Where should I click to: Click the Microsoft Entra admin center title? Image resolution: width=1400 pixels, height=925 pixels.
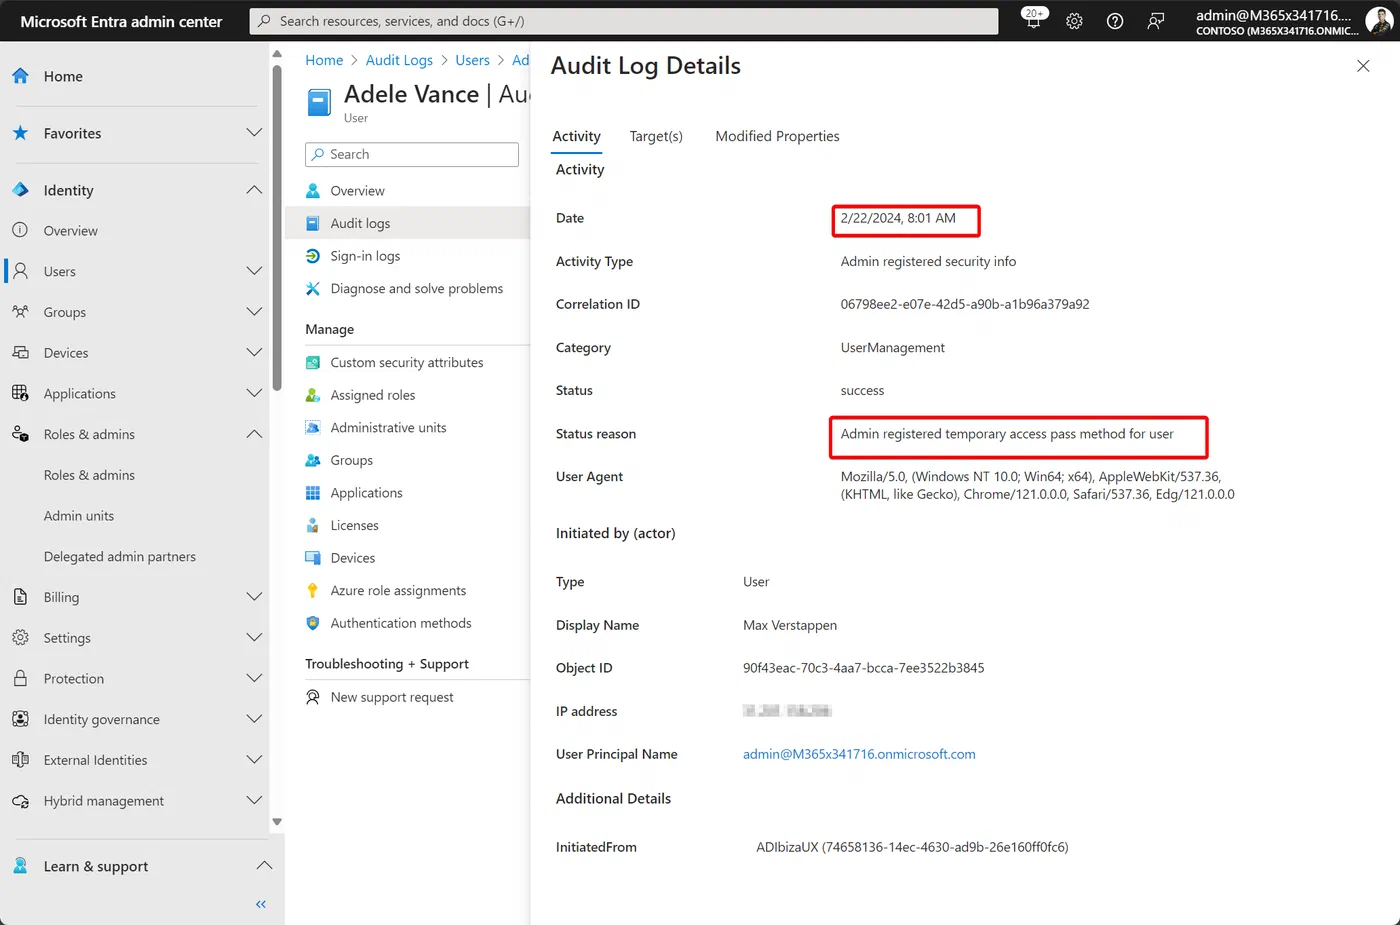click(x=121, y=21)
